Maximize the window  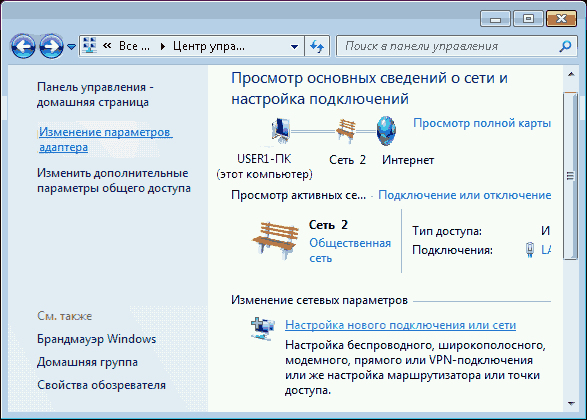click(528, 19)
